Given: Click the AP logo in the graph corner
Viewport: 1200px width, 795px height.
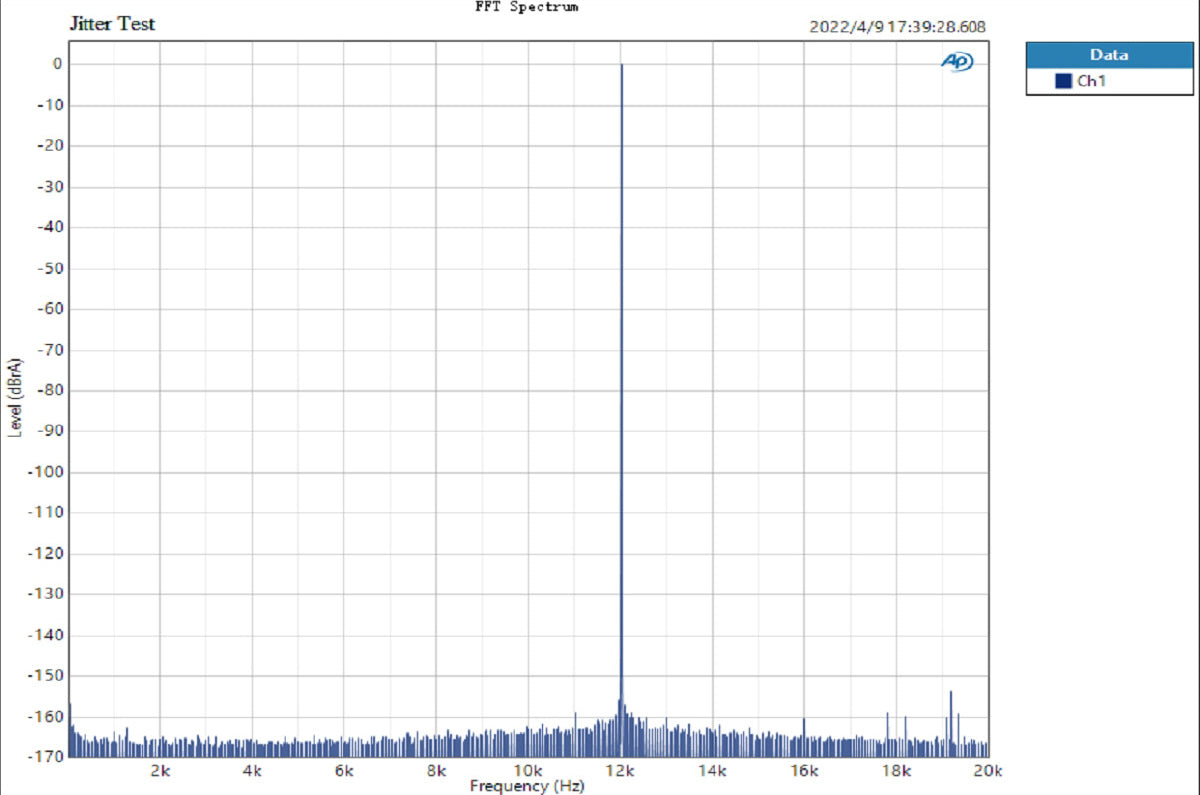Looking at the screenshot, I should click(x=957, y=62).
